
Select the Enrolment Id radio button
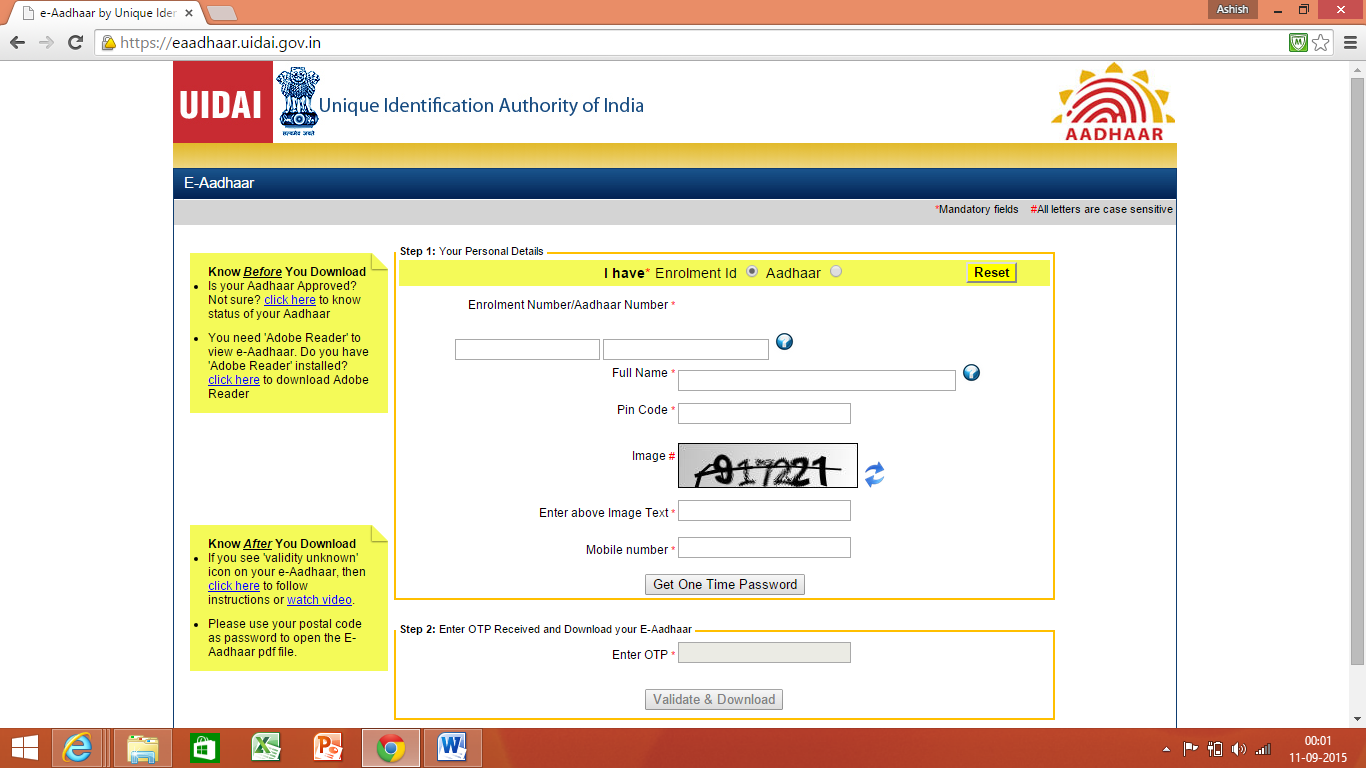click(x=752, y=272)
